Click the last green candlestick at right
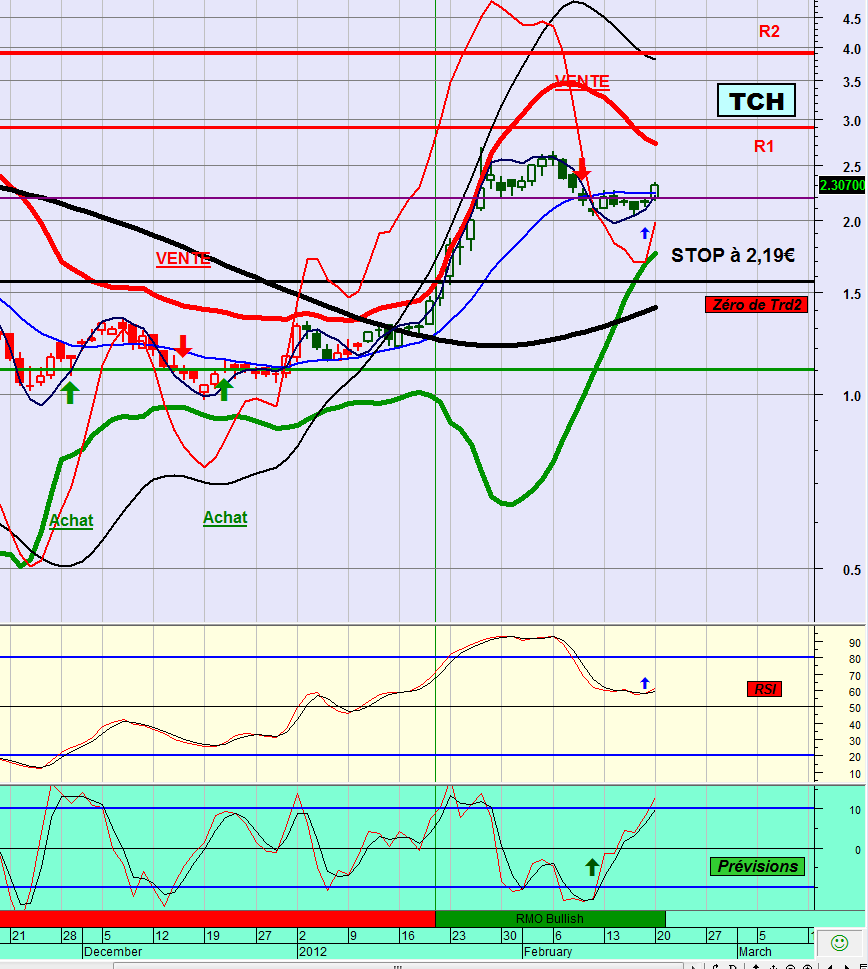Viewport: 868px width, 969px height. point(655,190)
